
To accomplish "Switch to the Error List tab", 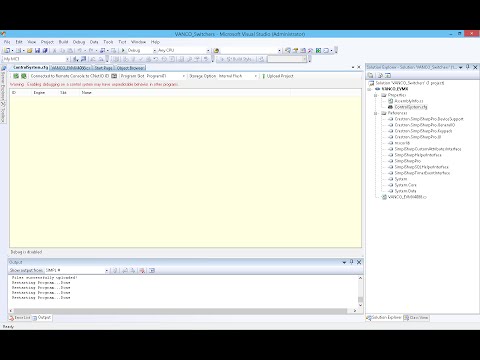I will tap(20, 318).
